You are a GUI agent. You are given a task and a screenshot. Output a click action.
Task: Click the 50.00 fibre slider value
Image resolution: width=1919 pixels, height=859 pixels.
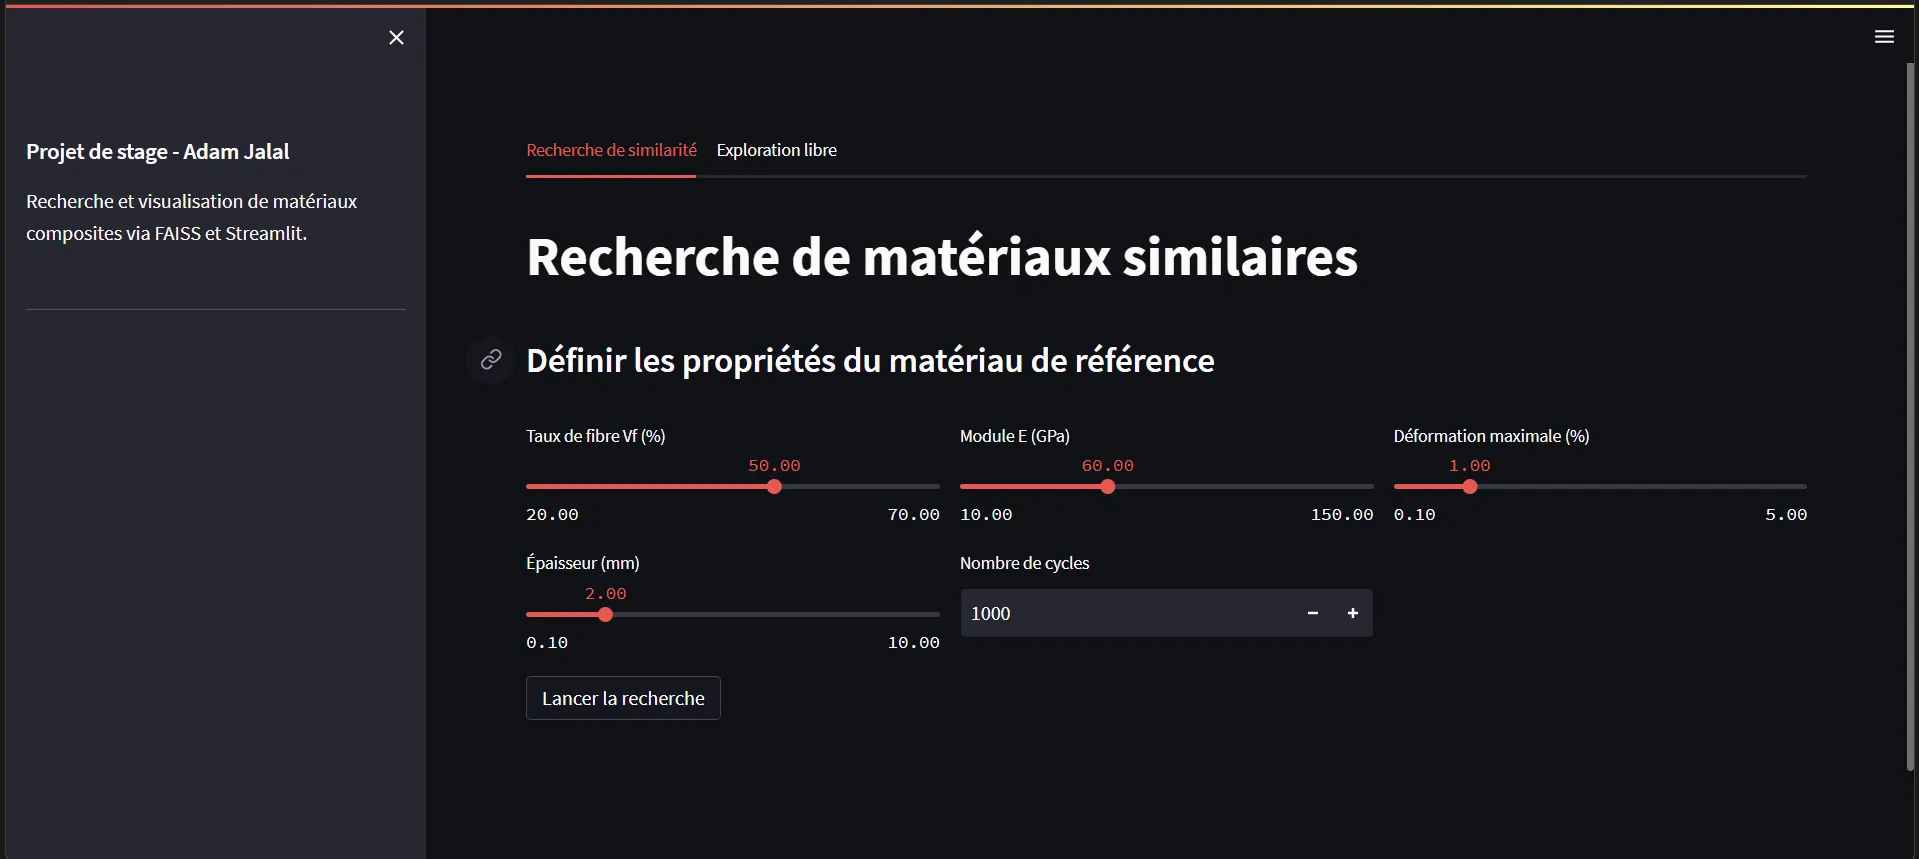[x=774, y=466]
